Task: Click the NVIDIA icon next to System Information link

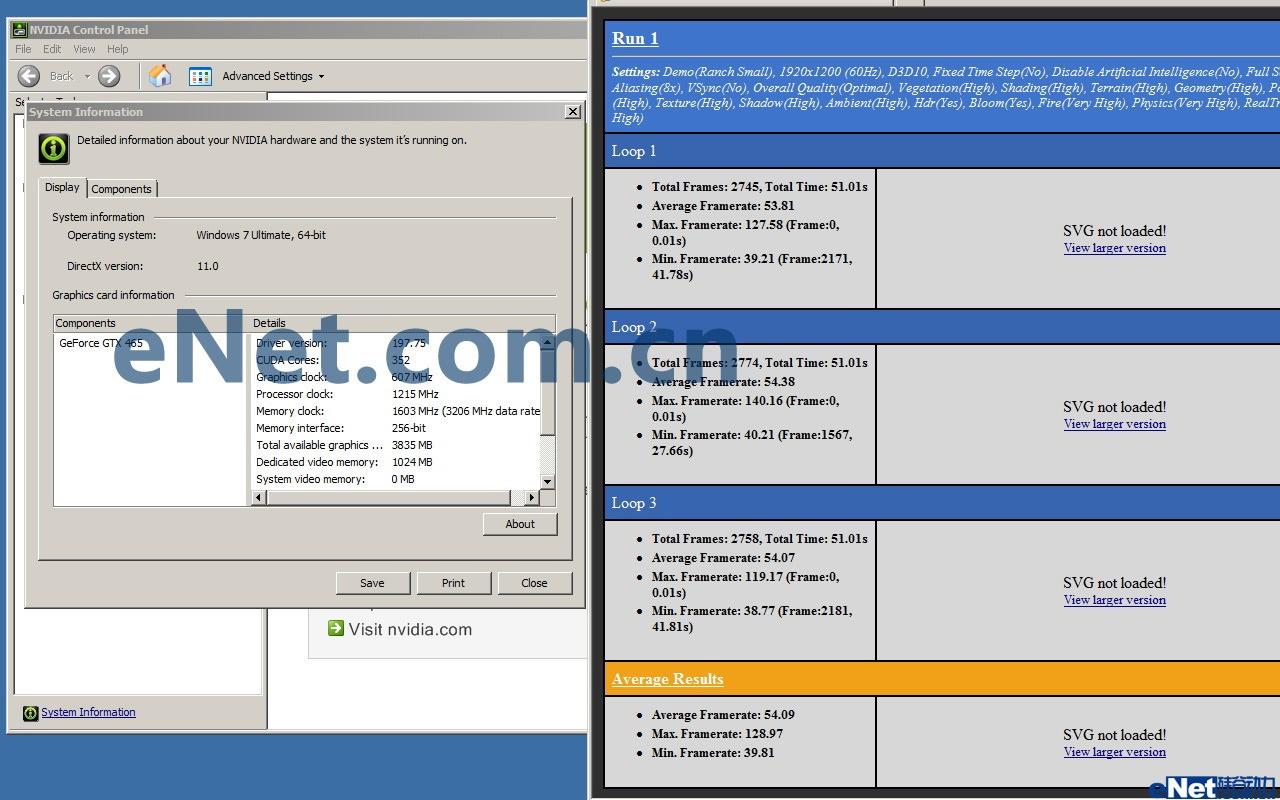Action: [29, 712]
